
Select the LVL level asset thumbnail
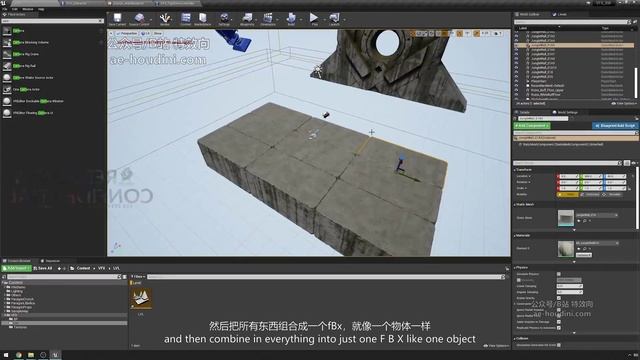(141, 299)
